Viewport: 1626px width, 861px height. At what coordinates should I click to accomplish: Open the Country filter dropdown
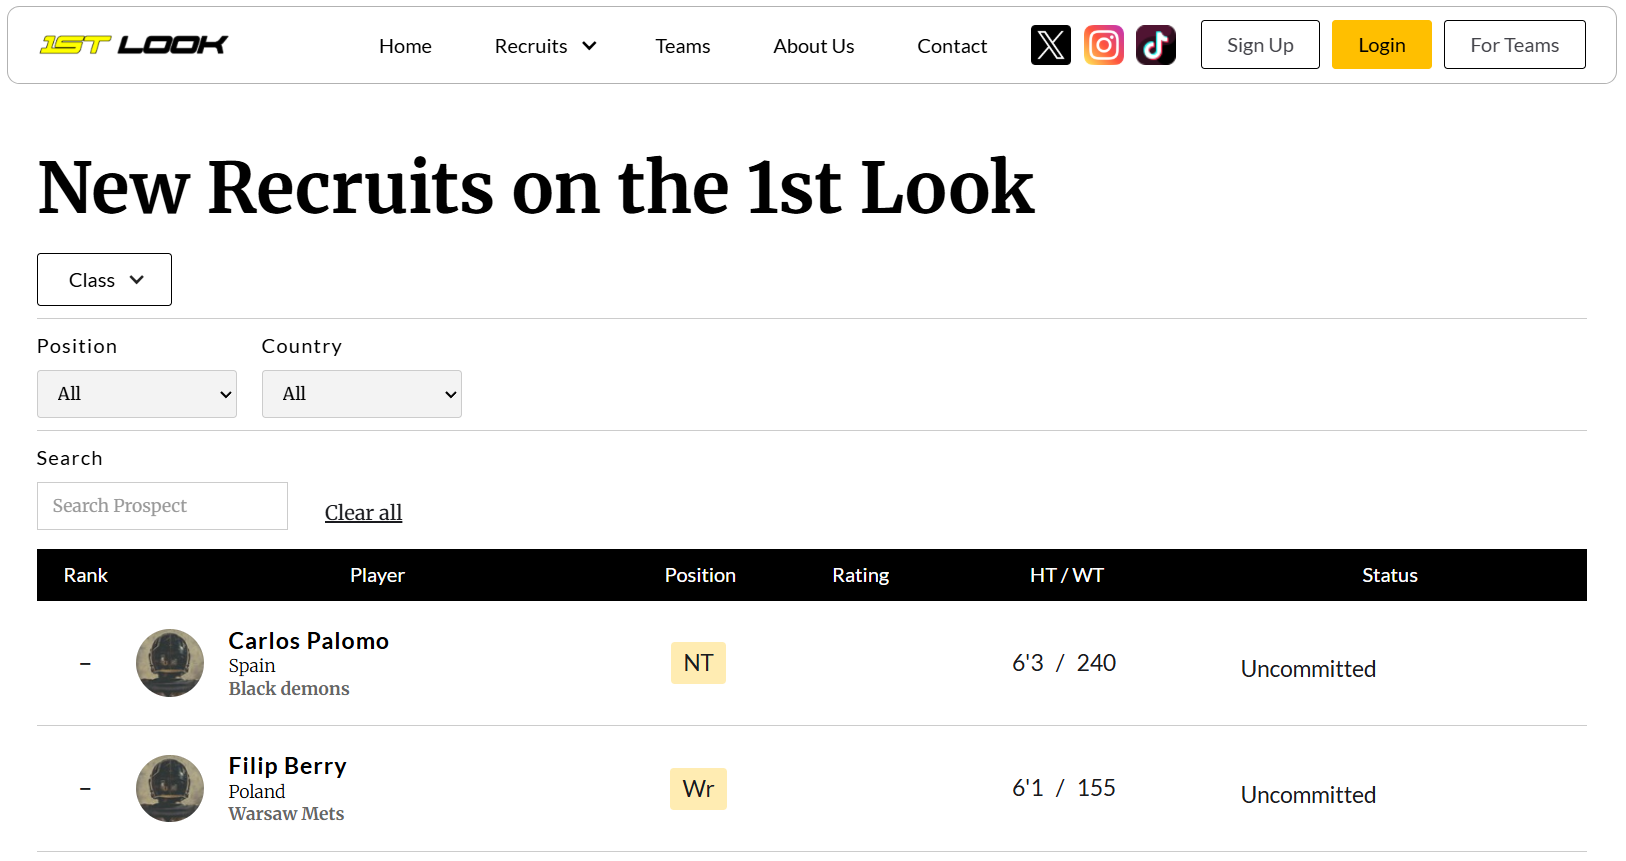pos(361,393)
